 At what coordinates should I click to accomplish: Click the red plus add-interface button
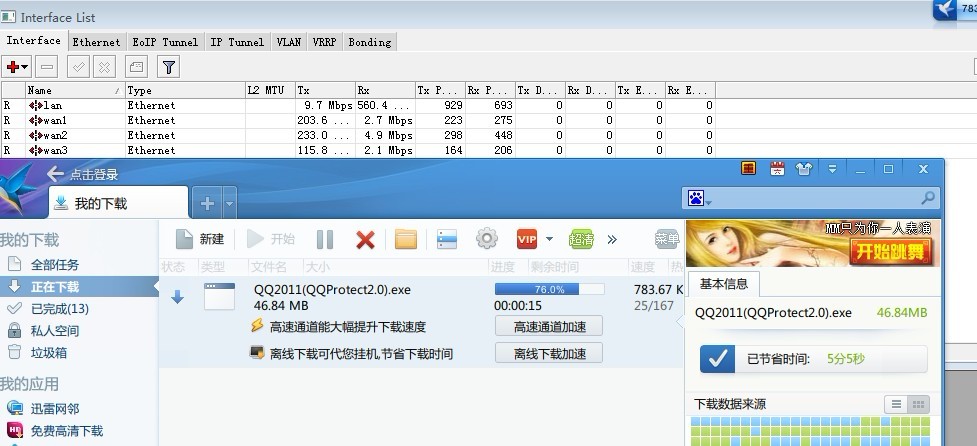[x=12, y=67]
